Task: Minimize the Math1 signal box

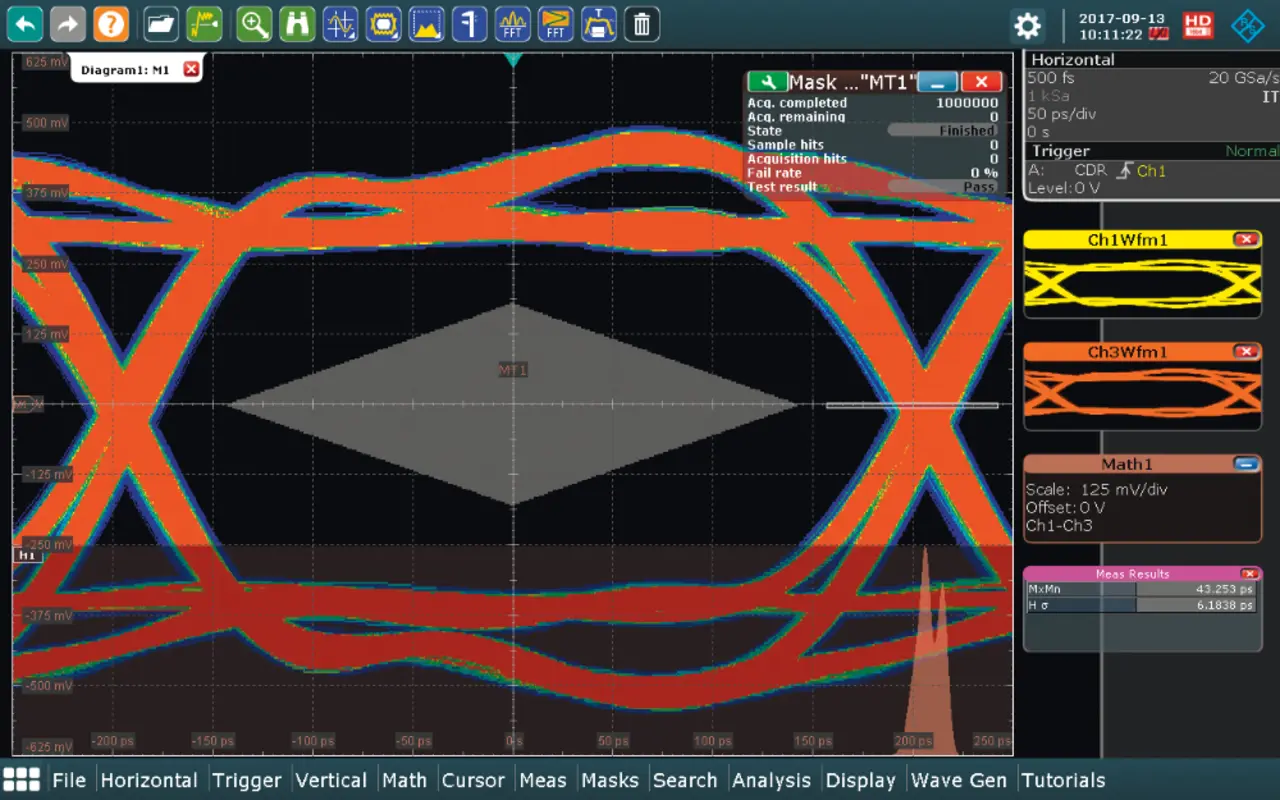Action: coord(1246,464)
